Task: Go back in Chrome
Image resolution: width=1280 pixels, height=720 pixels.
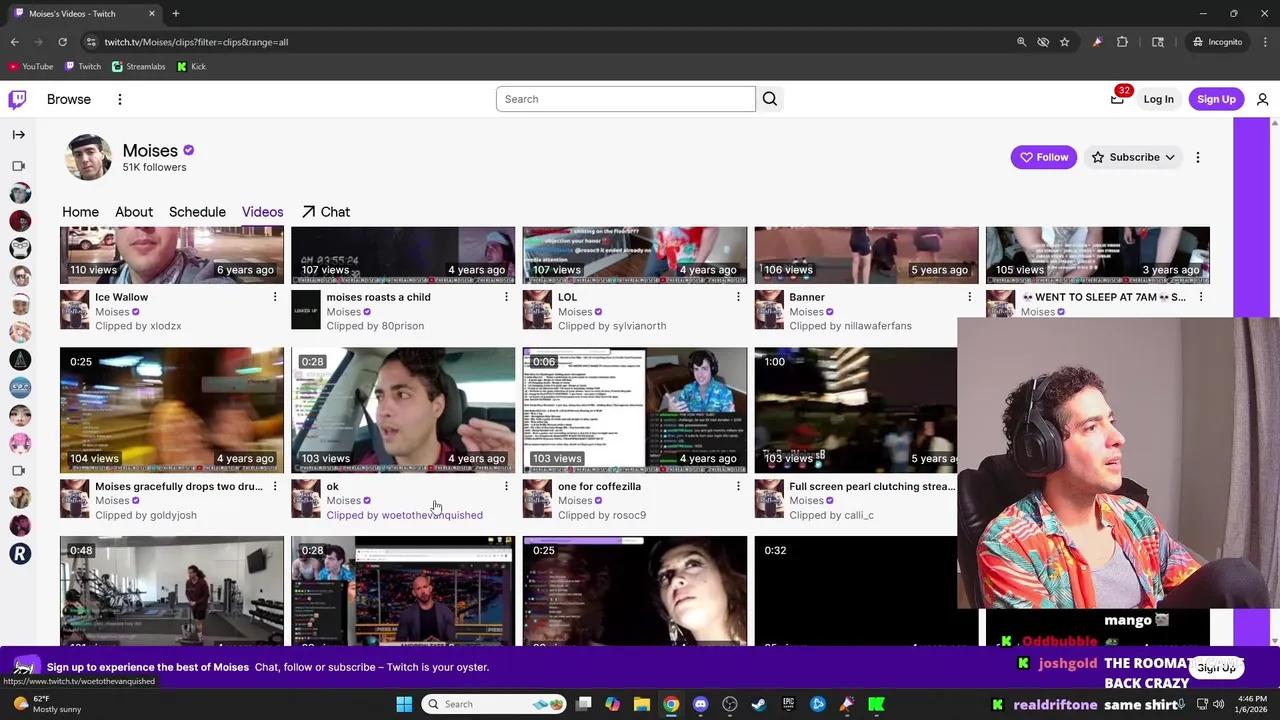Action: [14, 42]
